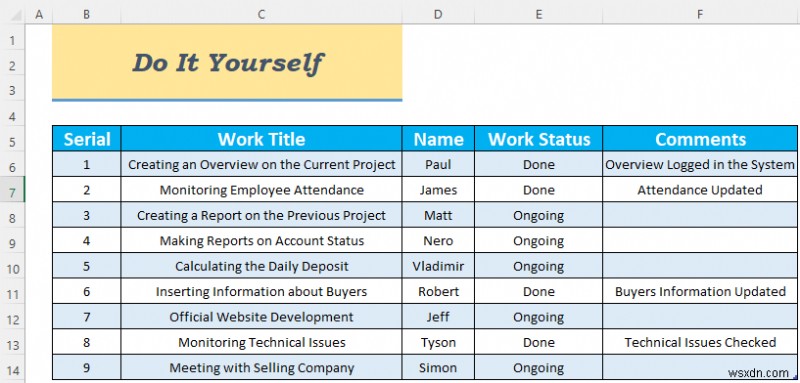This screenshot has height=383, width=800.
Task: Select column C header
Action: pos(261,15)
